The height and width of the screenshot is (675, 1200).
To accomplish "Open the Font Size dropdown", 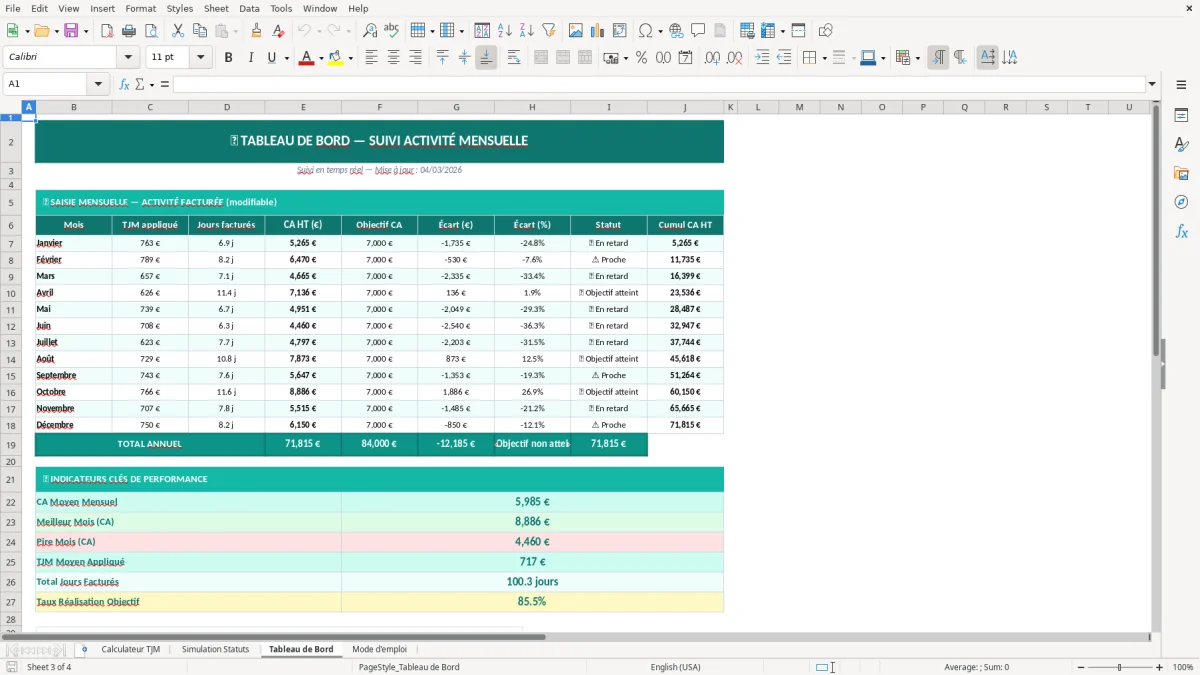I will (x=200, y=58).
